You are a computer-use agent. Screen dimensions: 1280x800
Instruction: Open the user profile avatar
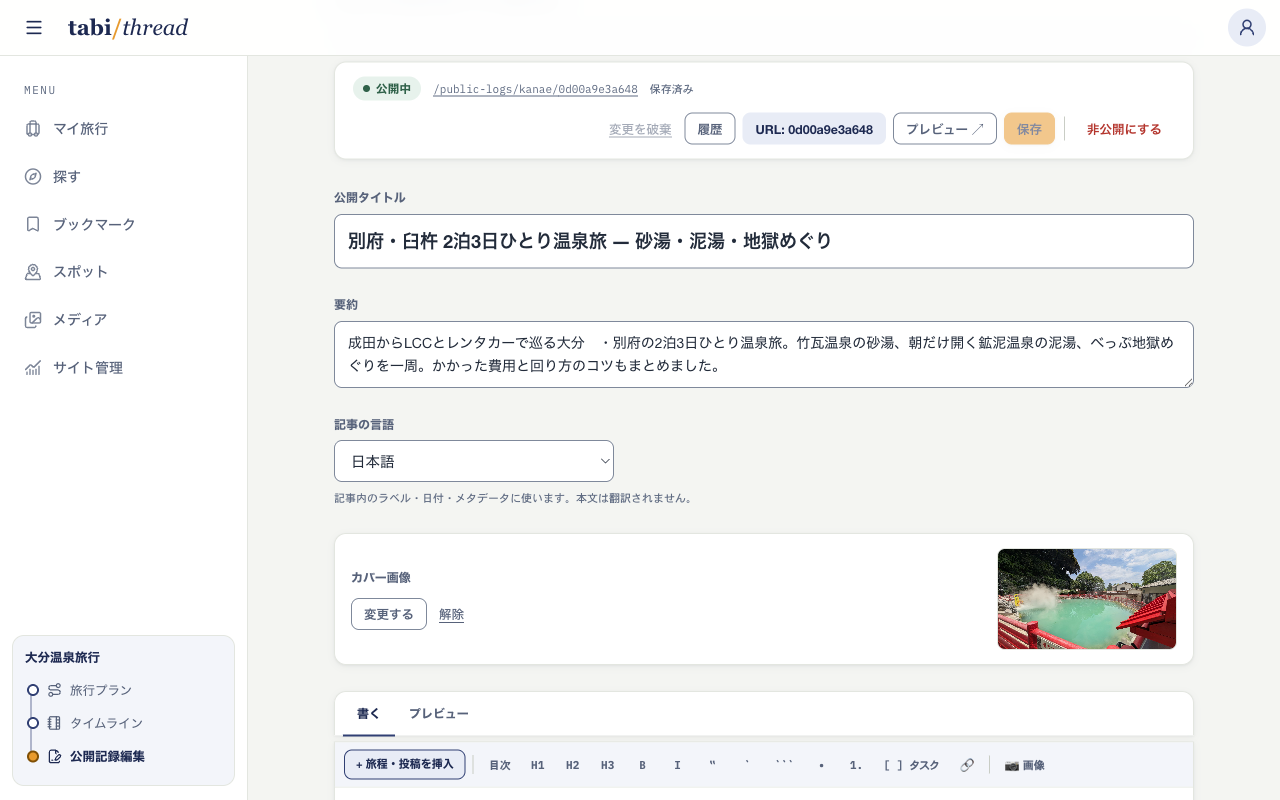(1247, 27)
